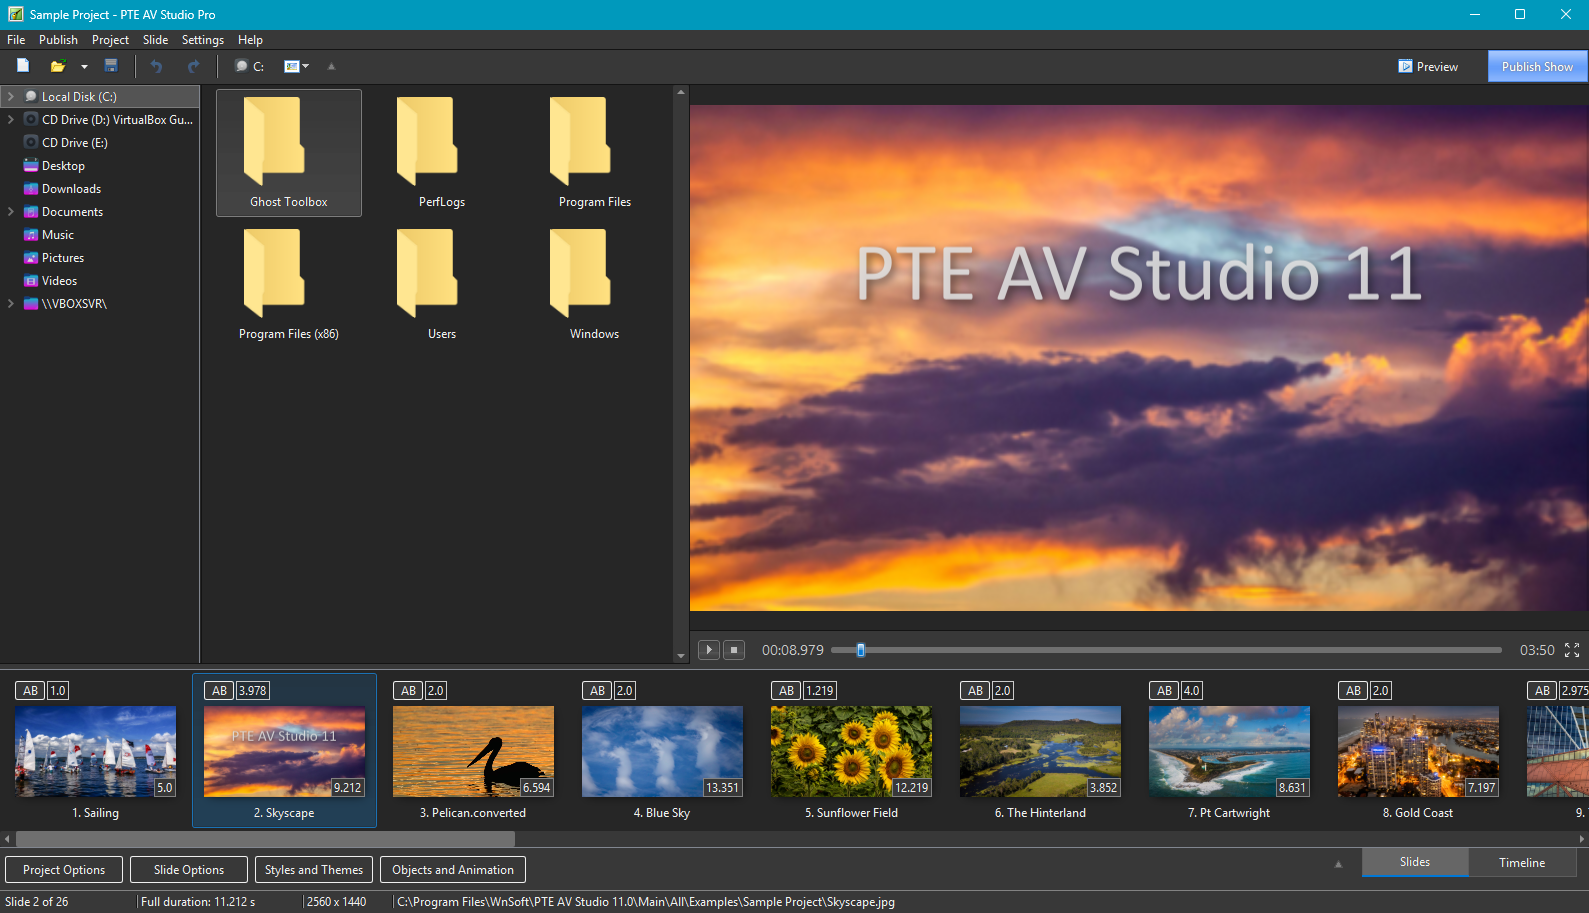Open the file list view mode dropdown

(297, 66)
